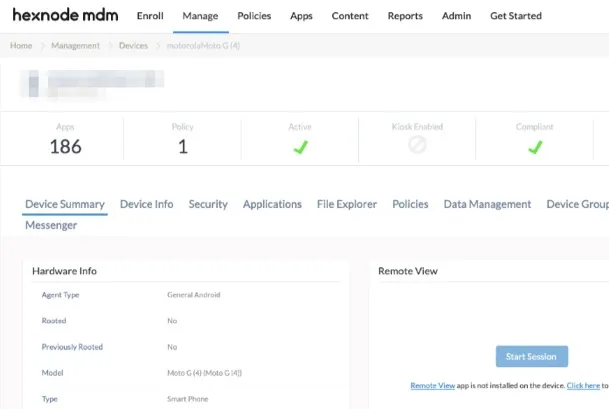
Task: Open the Data Management tab
Action: (x=487, y=204)
